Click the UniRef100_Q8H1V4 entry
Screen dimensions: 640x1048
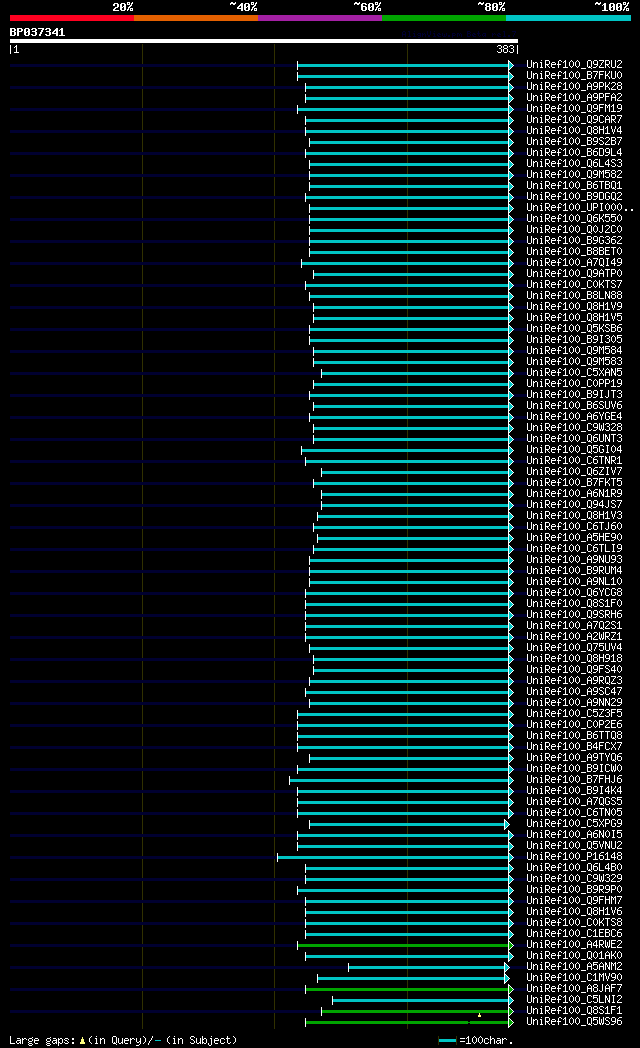[x=574, y=131]
